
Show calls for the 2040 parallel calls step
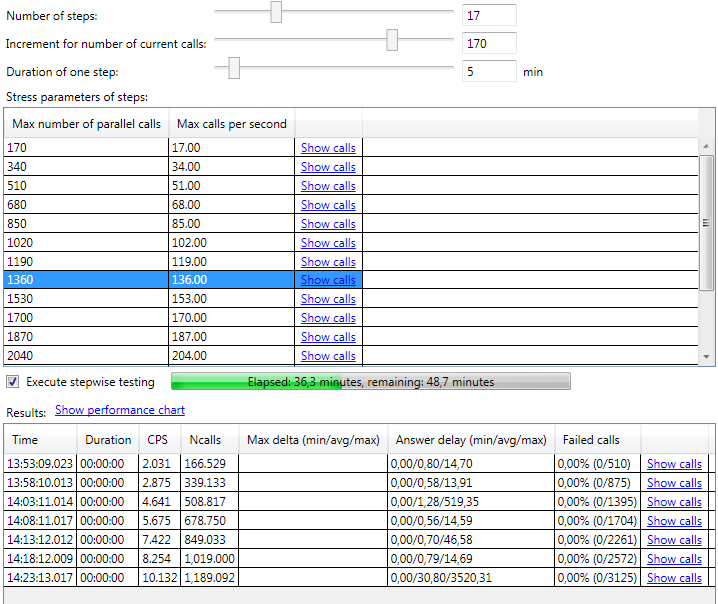click(328, 356)
